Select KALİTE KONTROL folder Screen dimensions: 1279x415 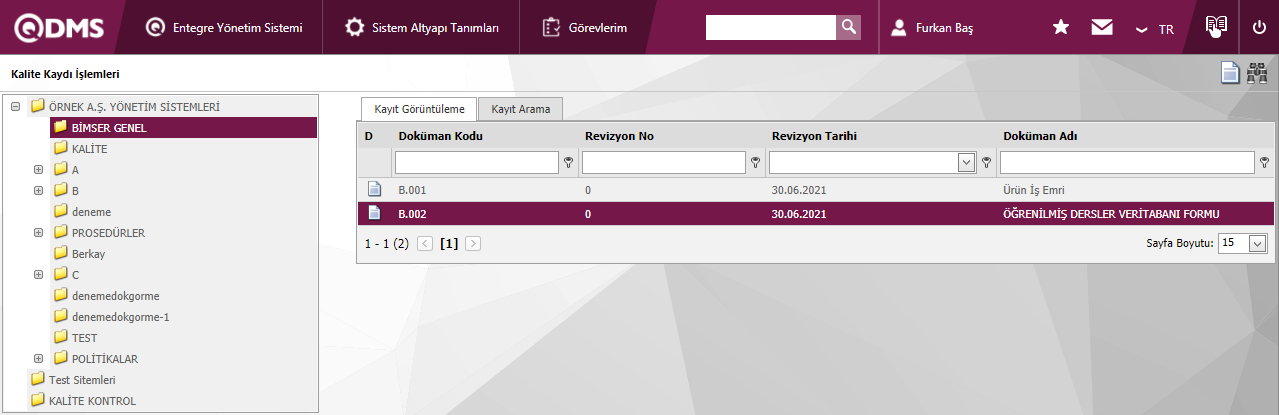(92, 401)
